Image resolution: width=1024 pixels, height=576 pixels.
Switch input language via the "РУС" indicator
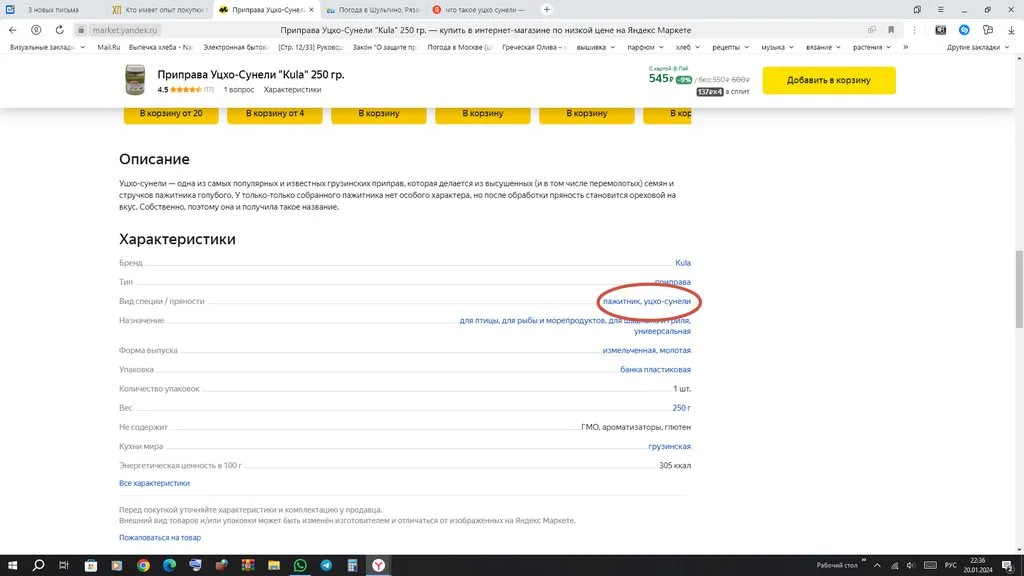950,566
